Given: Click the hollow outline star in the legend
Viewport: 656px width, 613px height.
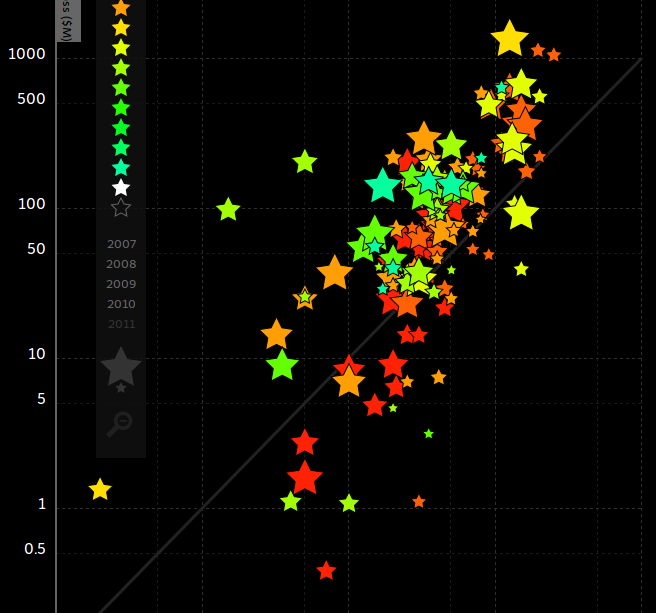Looking at the screenshot, I should pyautogui.click(x=121, y=208).
